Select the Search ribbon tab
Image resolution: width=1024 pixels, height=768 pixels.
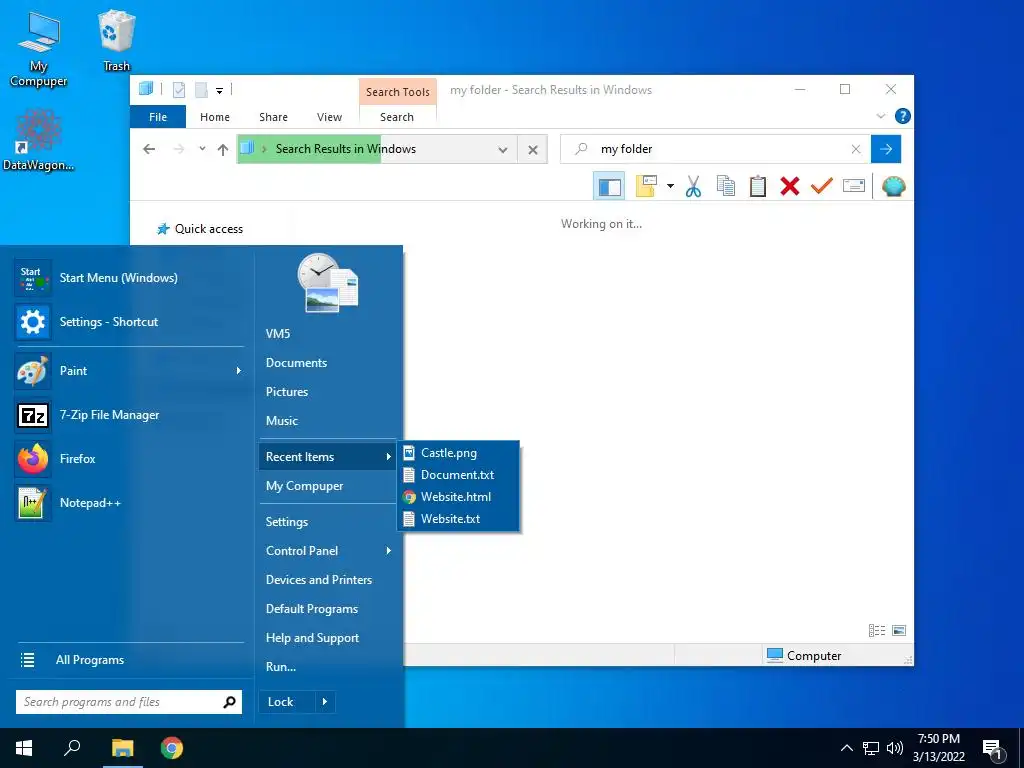pyautogui.click(x=397, y=117)
